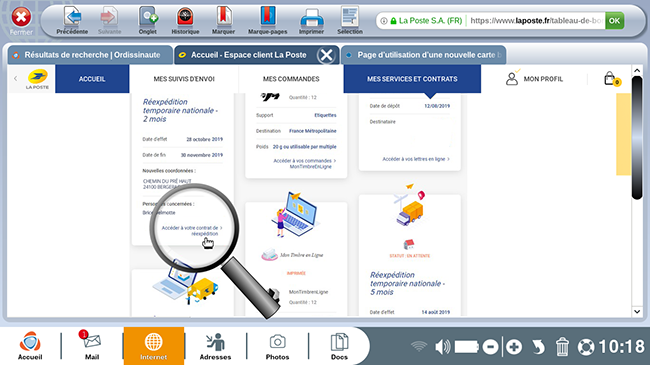Screen dimensions: 650x365
Task: Click the speaker volume icon
Action: click(x=442, y=346)
